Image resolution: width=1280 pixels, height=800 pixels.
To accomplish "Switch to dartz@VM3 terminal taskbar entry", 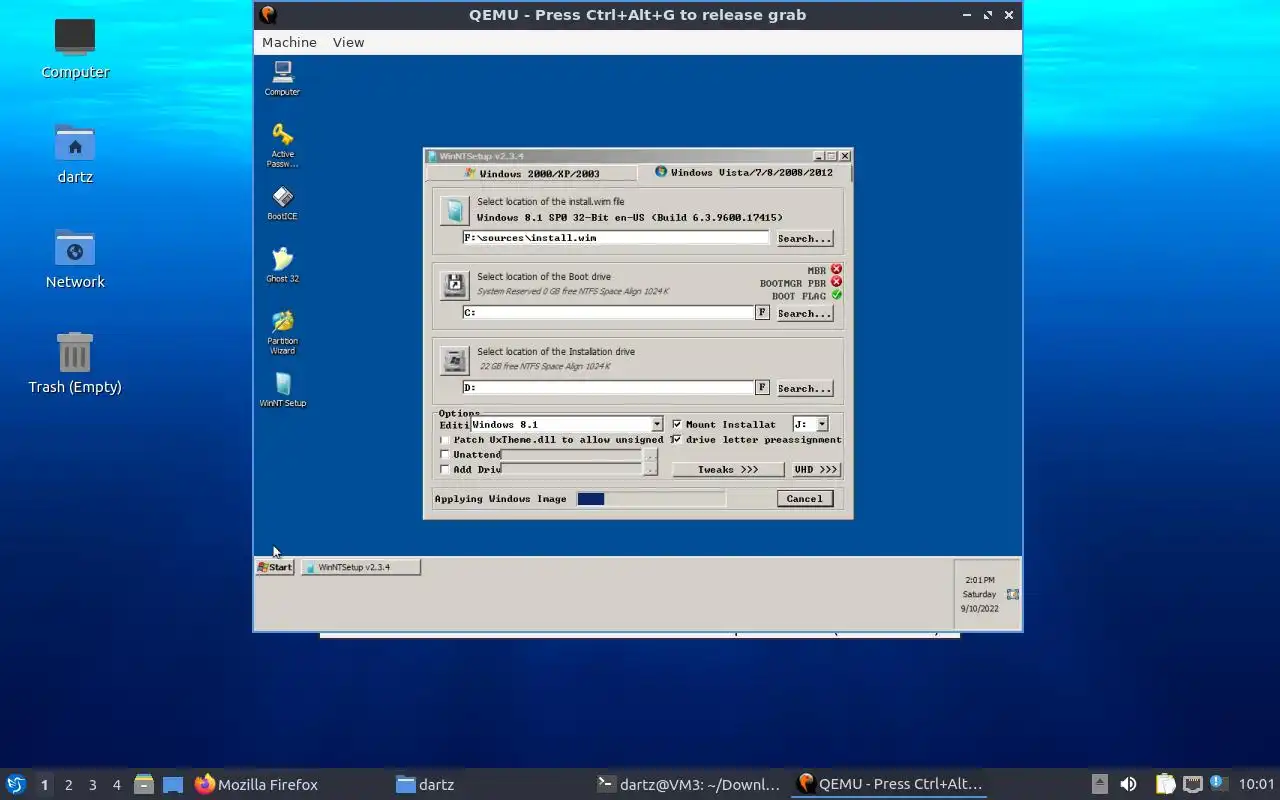I will pos(688,784).
